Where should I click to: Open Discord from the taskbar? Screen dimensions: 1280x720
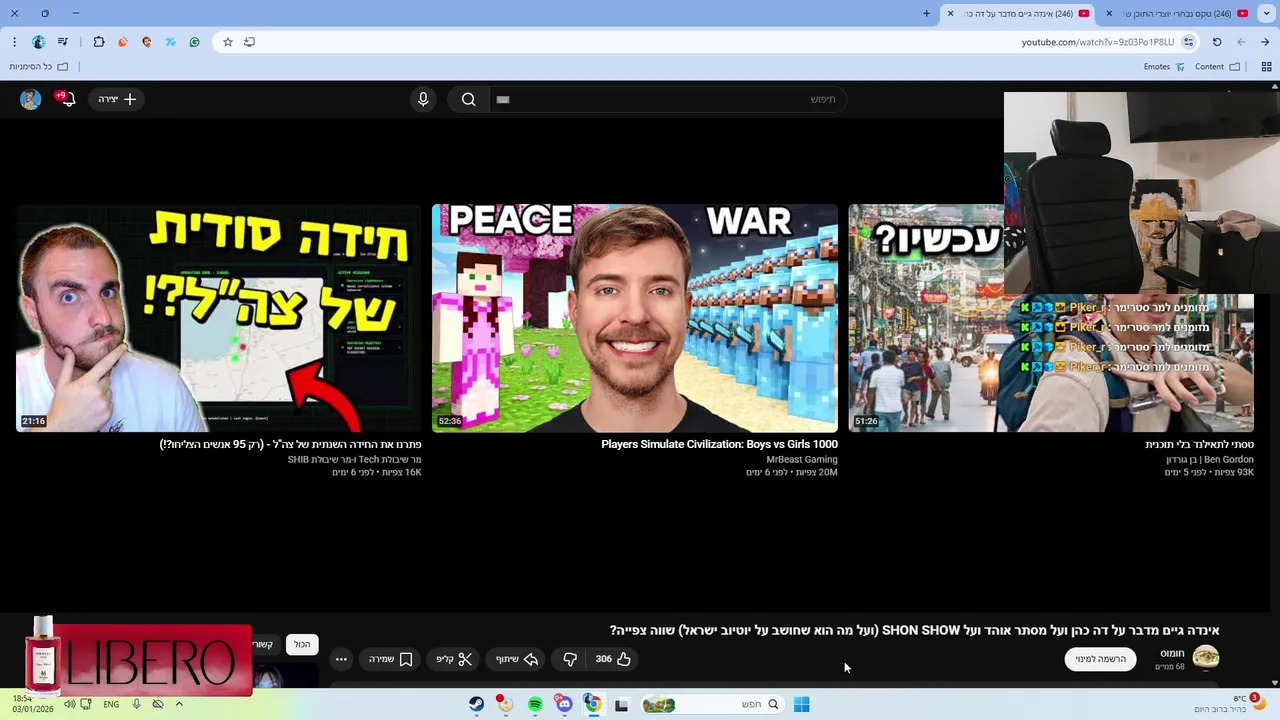pyautogui.click(x=564, y=704)
